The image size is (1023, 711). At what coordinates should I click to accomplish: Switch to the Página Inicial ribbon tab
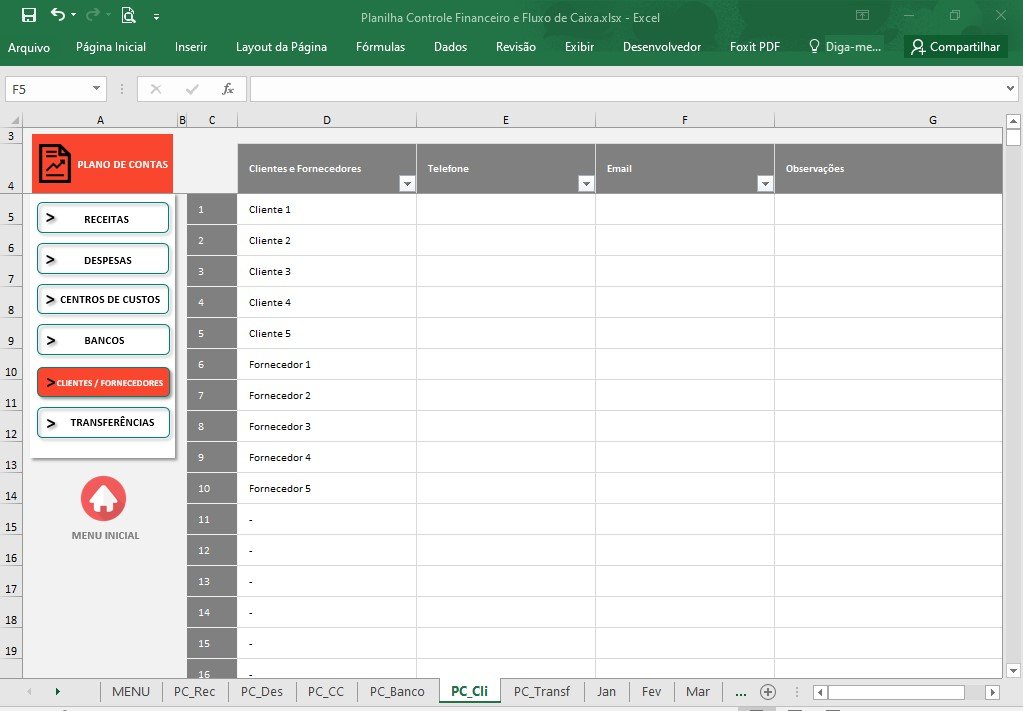point(111,47)
